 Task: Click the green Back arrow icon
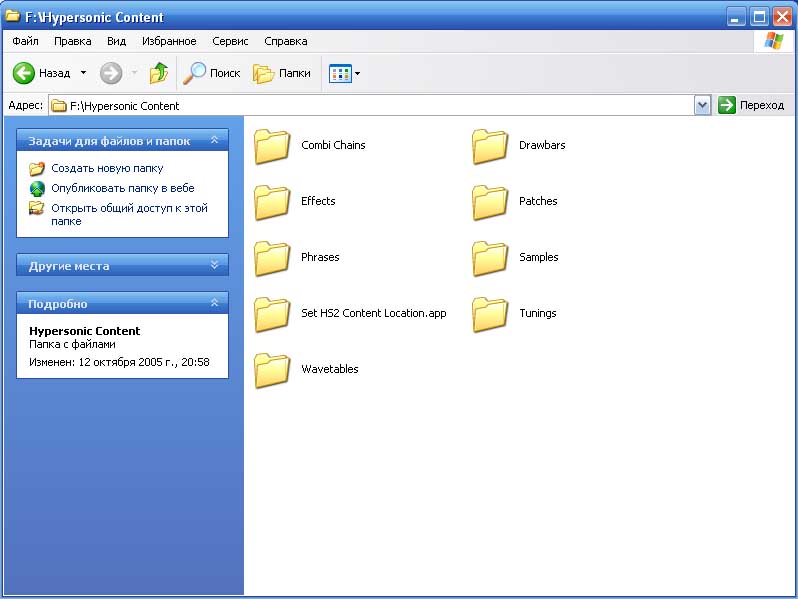[x=23, y=73]
